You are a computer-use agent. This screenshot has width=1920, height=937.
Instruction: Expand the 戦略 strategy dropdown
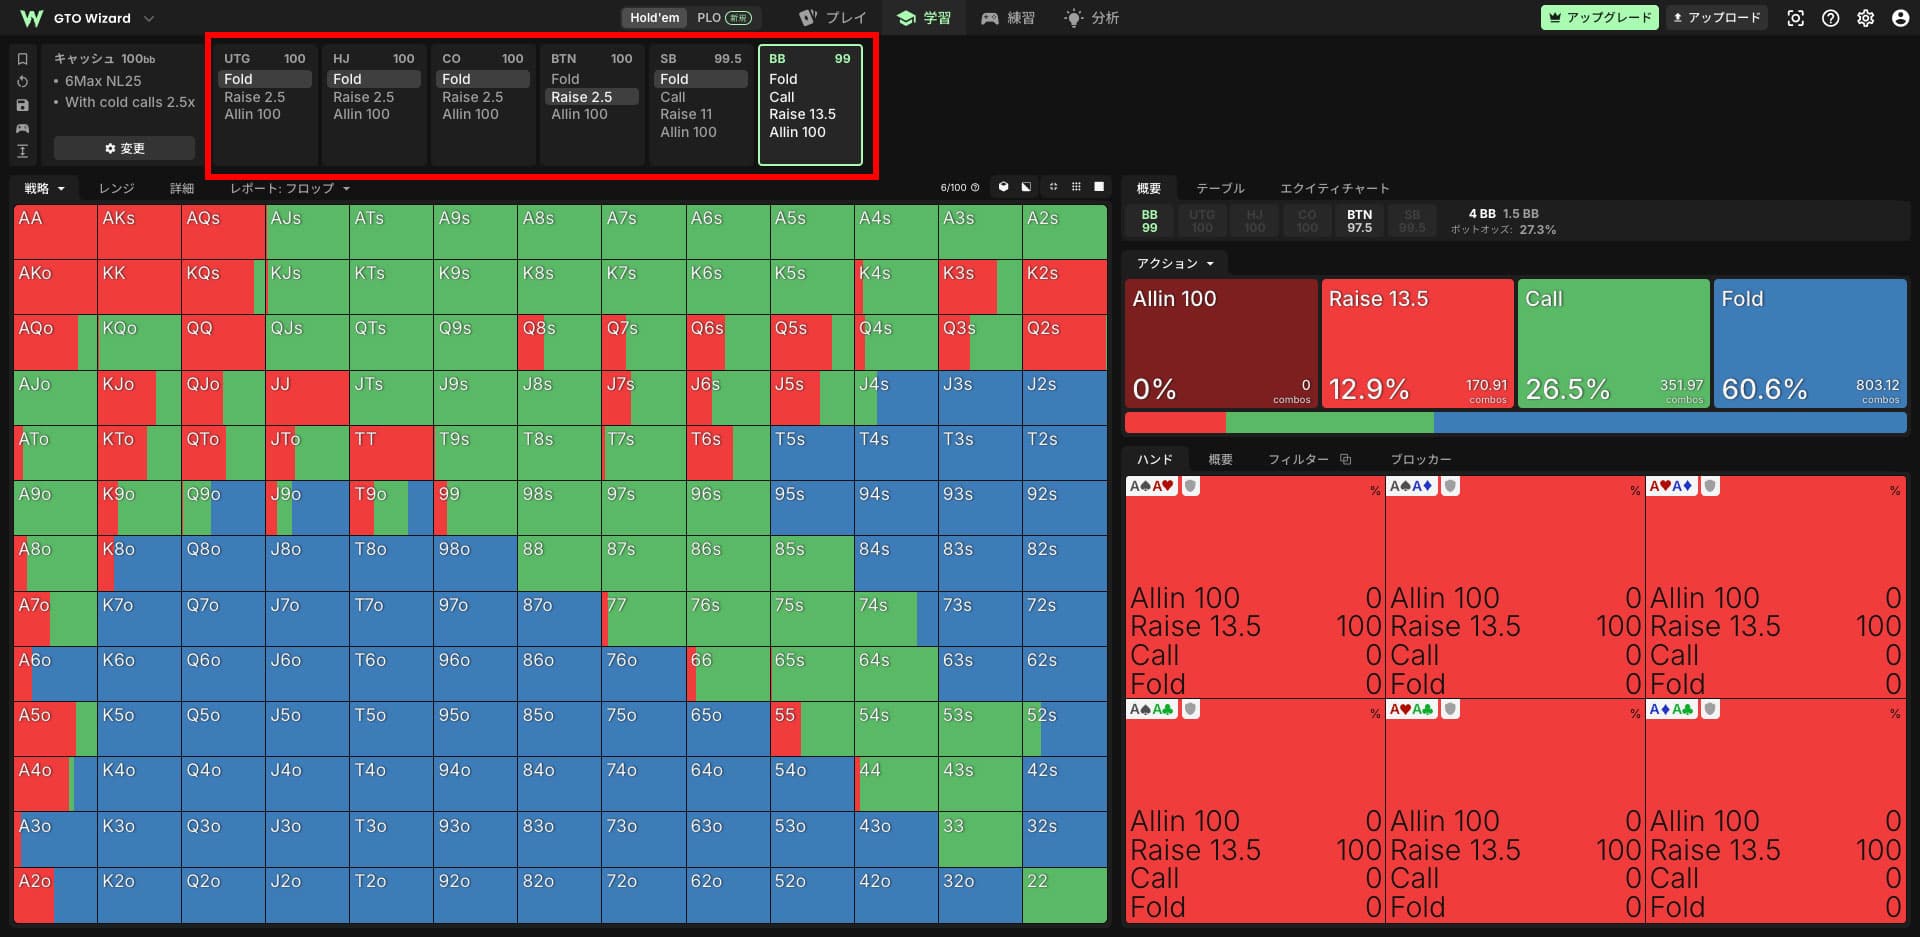44,188
